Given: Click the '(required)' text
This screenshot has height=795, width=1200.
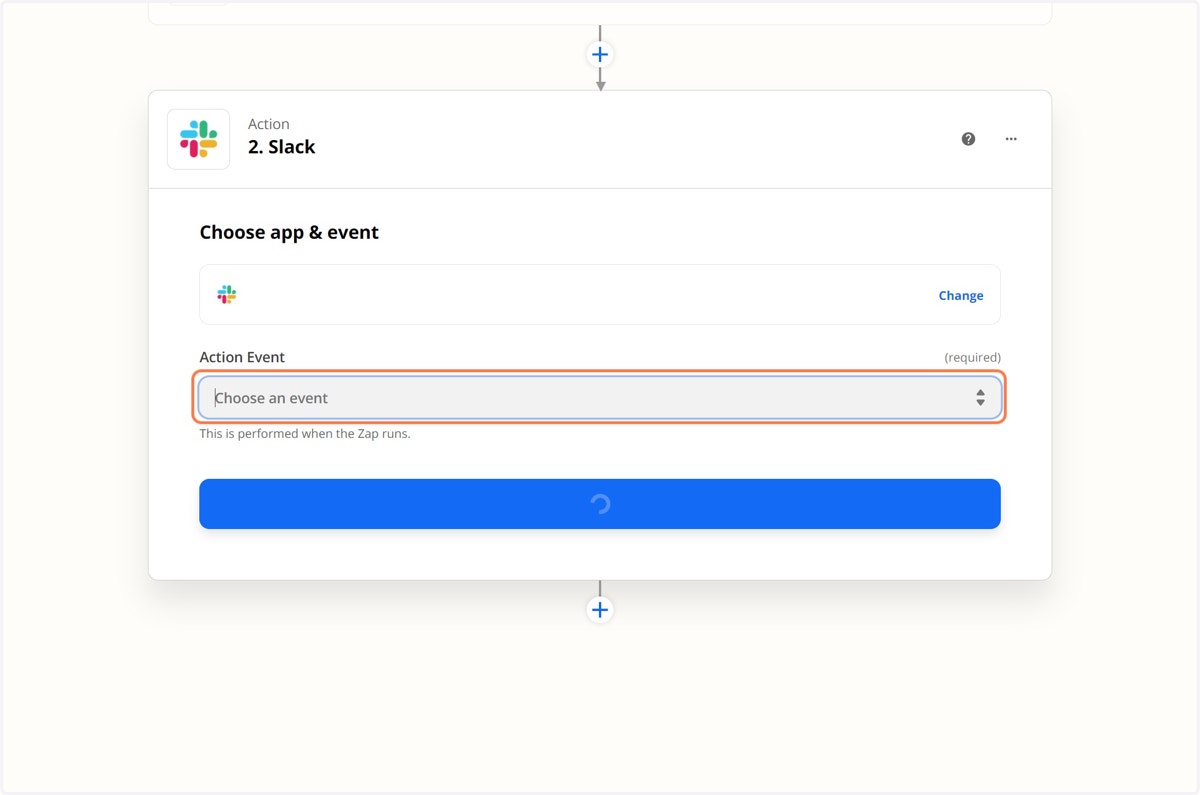Looking at the screenshot, I should point(972,357).
